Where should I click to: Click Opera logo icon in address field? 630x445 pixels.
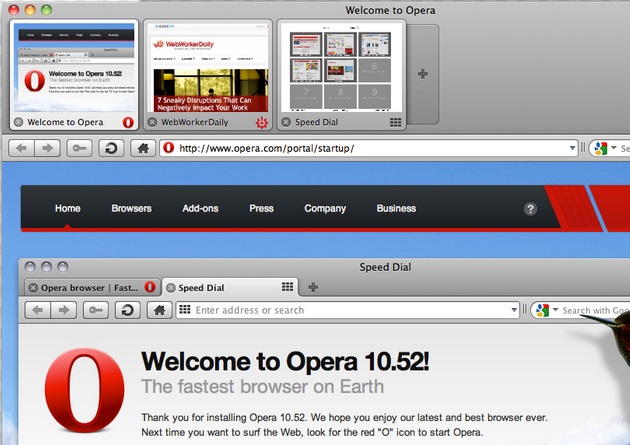pos(169,148)
